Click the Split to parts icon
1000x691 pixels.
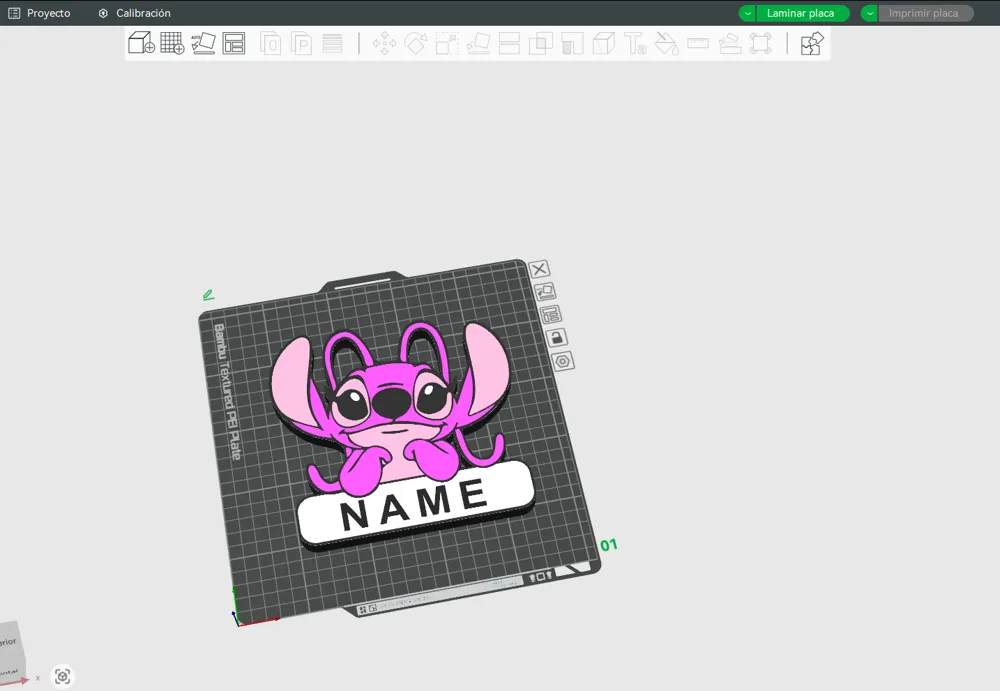pyautogui.click(x=302, y=43)
